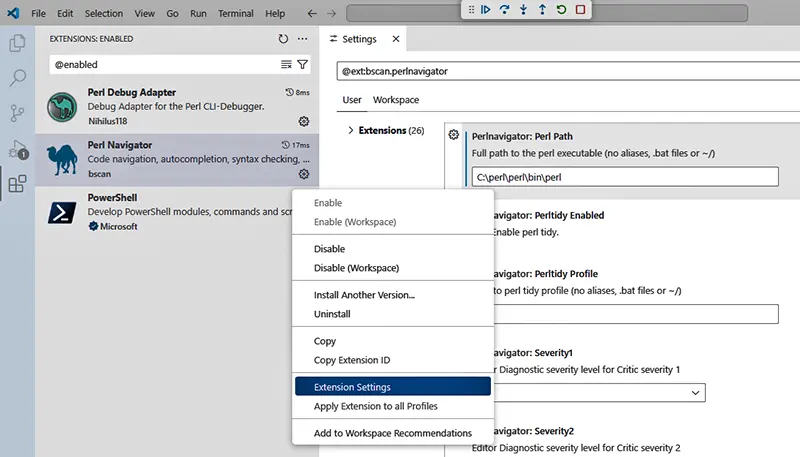Clear extensions search results
Viewport: 800px width, 457px height.
tap(286, 64)
